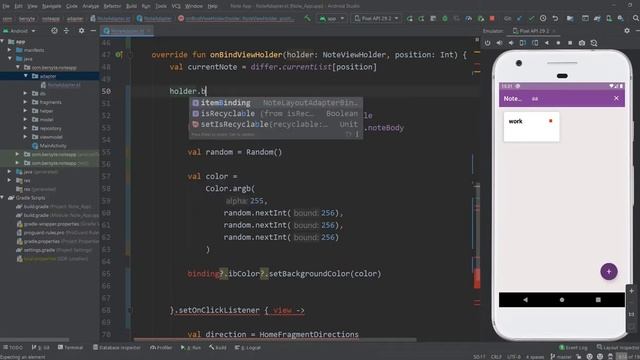Click emulator zoom magnifier icon
Viewport: 640px width, 360px height.
pos(594,43)
